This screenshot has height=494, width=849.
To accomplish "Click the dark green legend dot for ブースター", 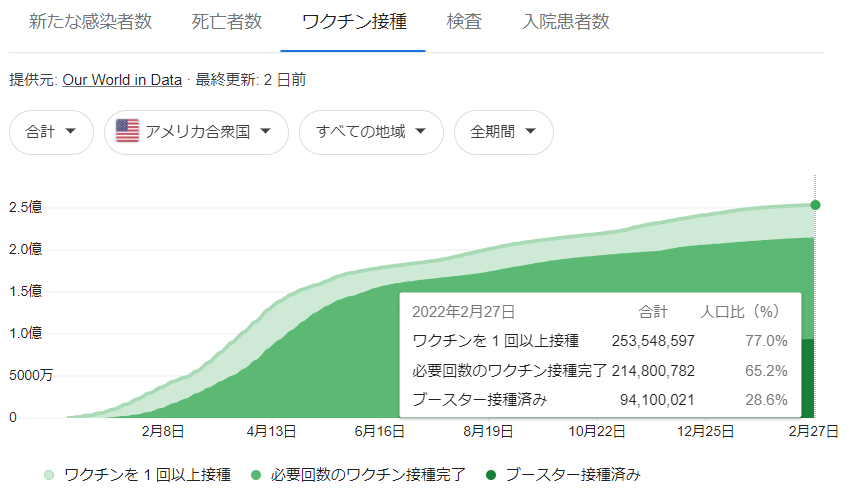I will pyautogui.click(x=491, y=475).
